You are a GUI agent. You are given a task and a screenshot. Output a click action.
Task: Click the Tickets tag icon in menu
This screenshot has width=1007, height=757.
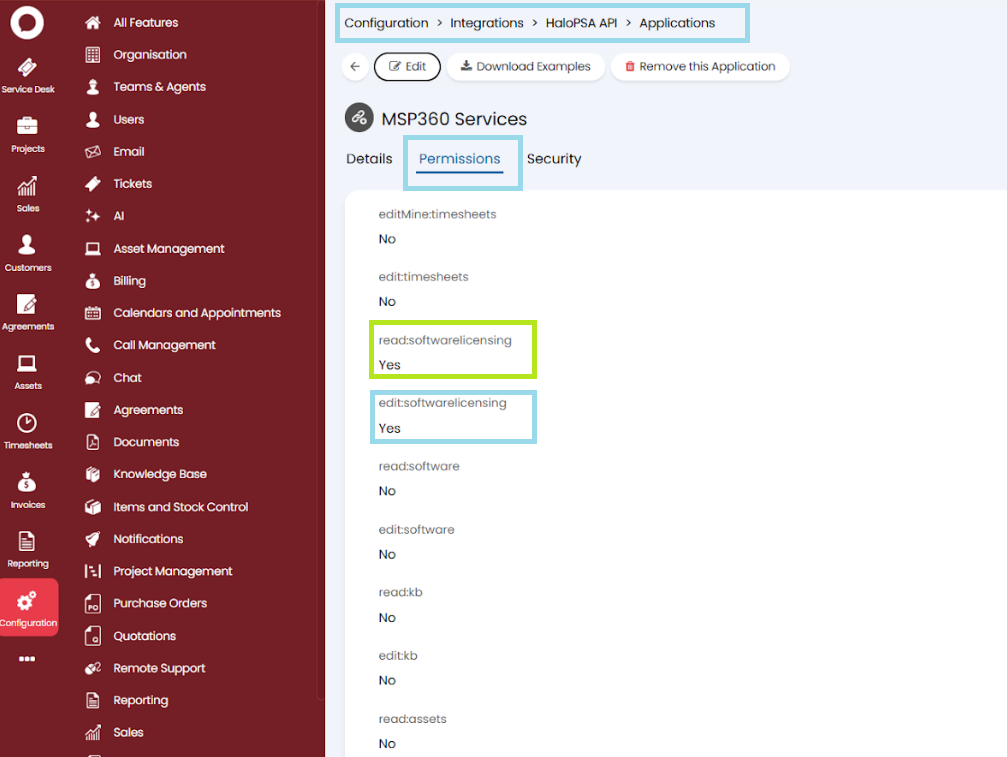(x=92, y=184)
